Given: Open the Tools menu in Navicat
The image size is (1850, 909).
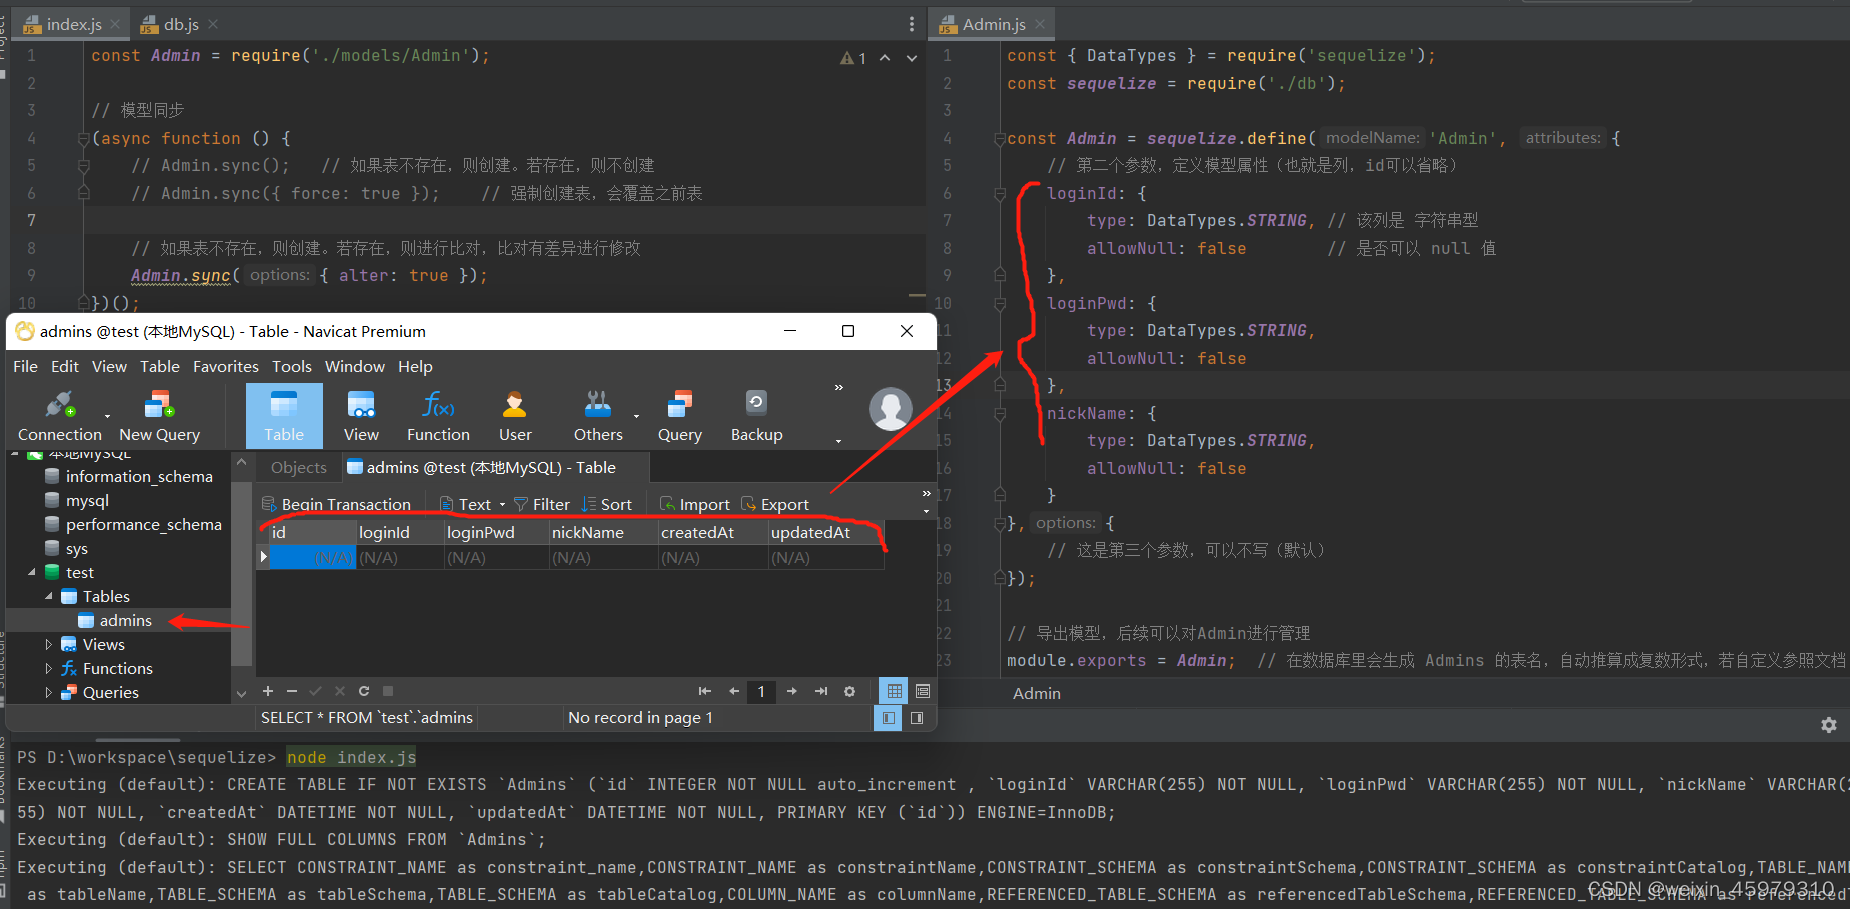Looking at the screenshot, I should (x=291, y=366).
